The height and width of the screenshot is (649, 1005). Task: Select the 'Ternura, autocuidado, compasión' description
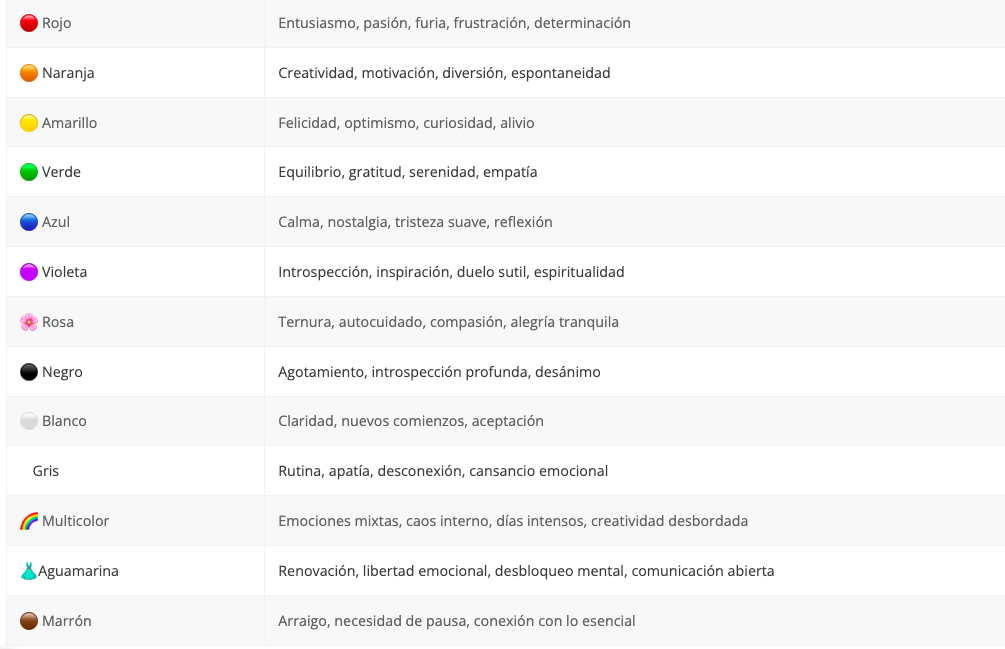coord(449,322)
